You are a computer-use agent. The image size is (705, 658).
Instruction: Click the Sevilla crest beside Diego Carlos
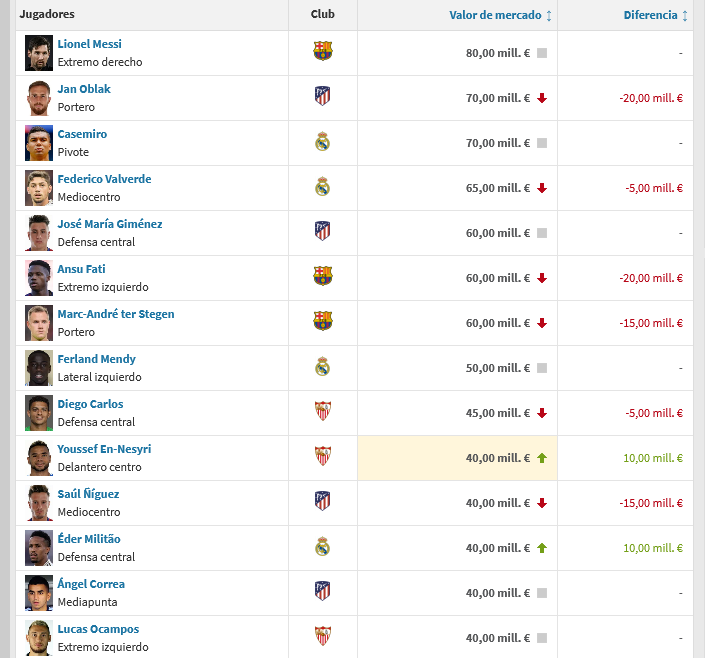pyautogui.click(x=322, y=411)
